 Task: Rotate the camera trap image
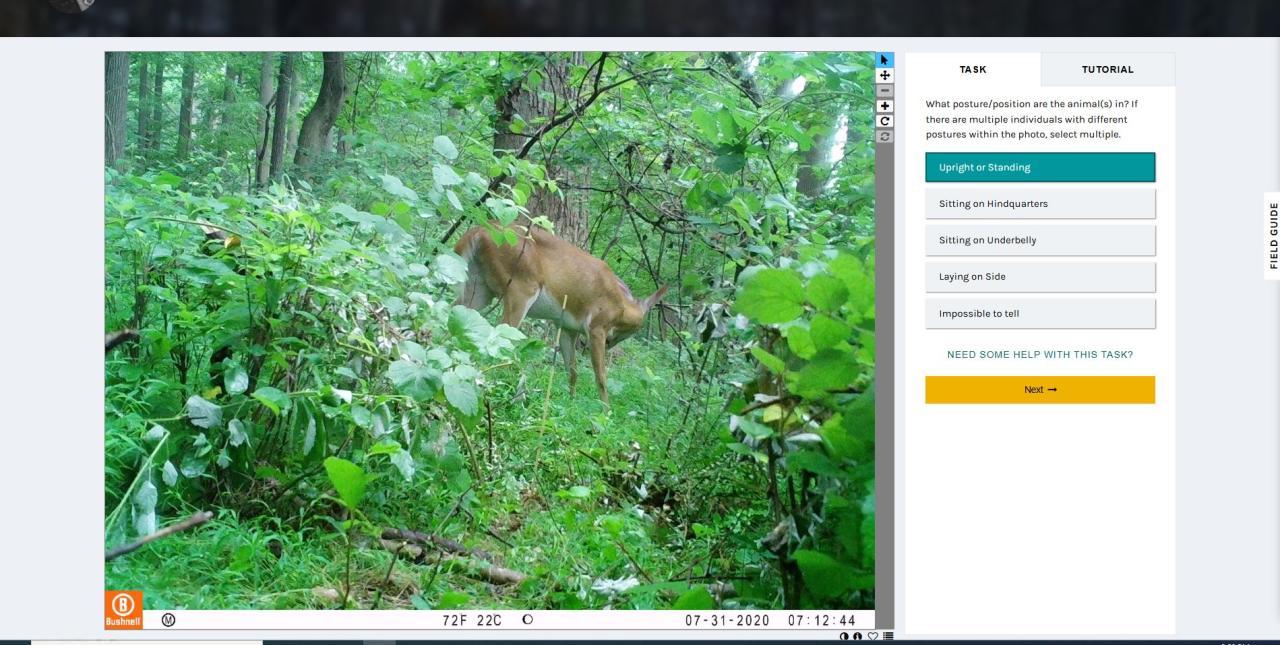click(x=884, y=121)
